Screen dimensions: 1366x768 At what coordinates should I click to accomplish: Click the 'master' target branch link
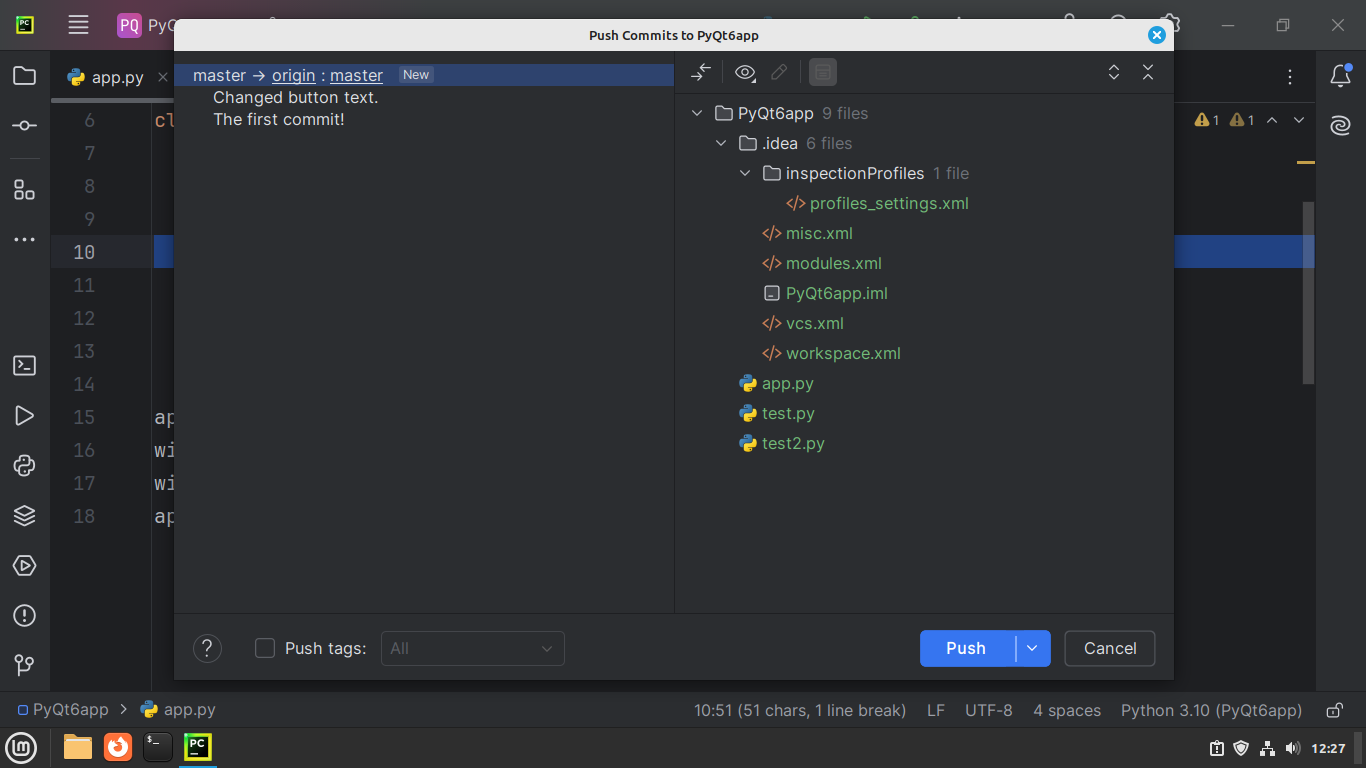(357, 75)
